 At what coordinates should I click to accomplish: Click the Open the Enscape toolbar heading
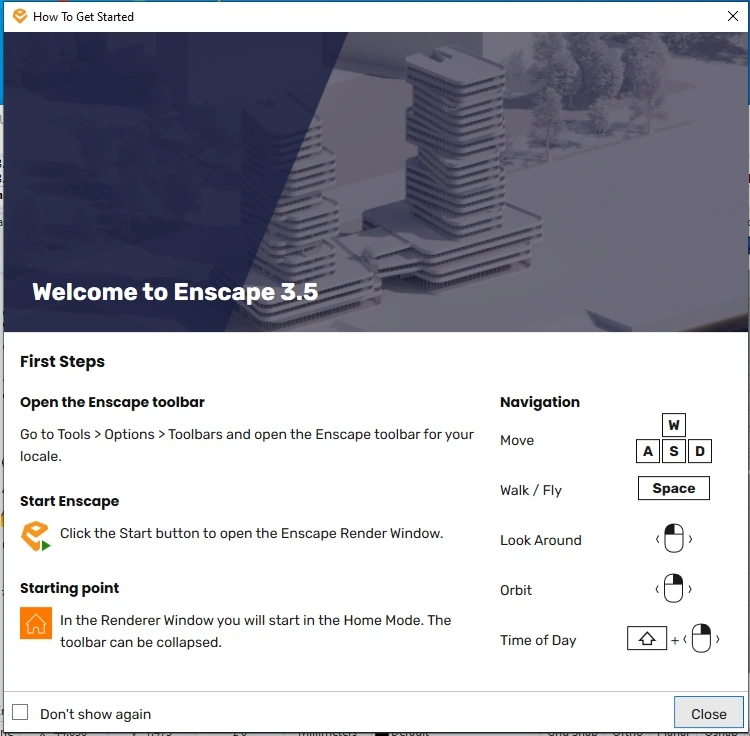pyautogui.click(x=112, y=402)
